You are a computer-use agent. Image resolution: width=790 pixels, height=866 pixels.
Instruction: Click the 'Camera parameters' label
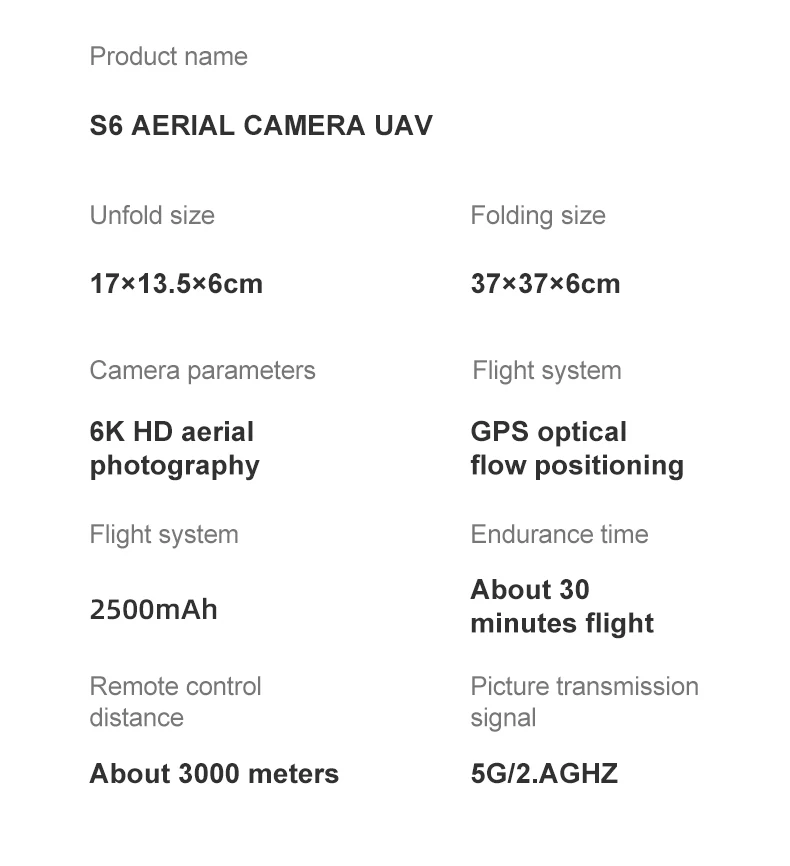pos(202,371)
